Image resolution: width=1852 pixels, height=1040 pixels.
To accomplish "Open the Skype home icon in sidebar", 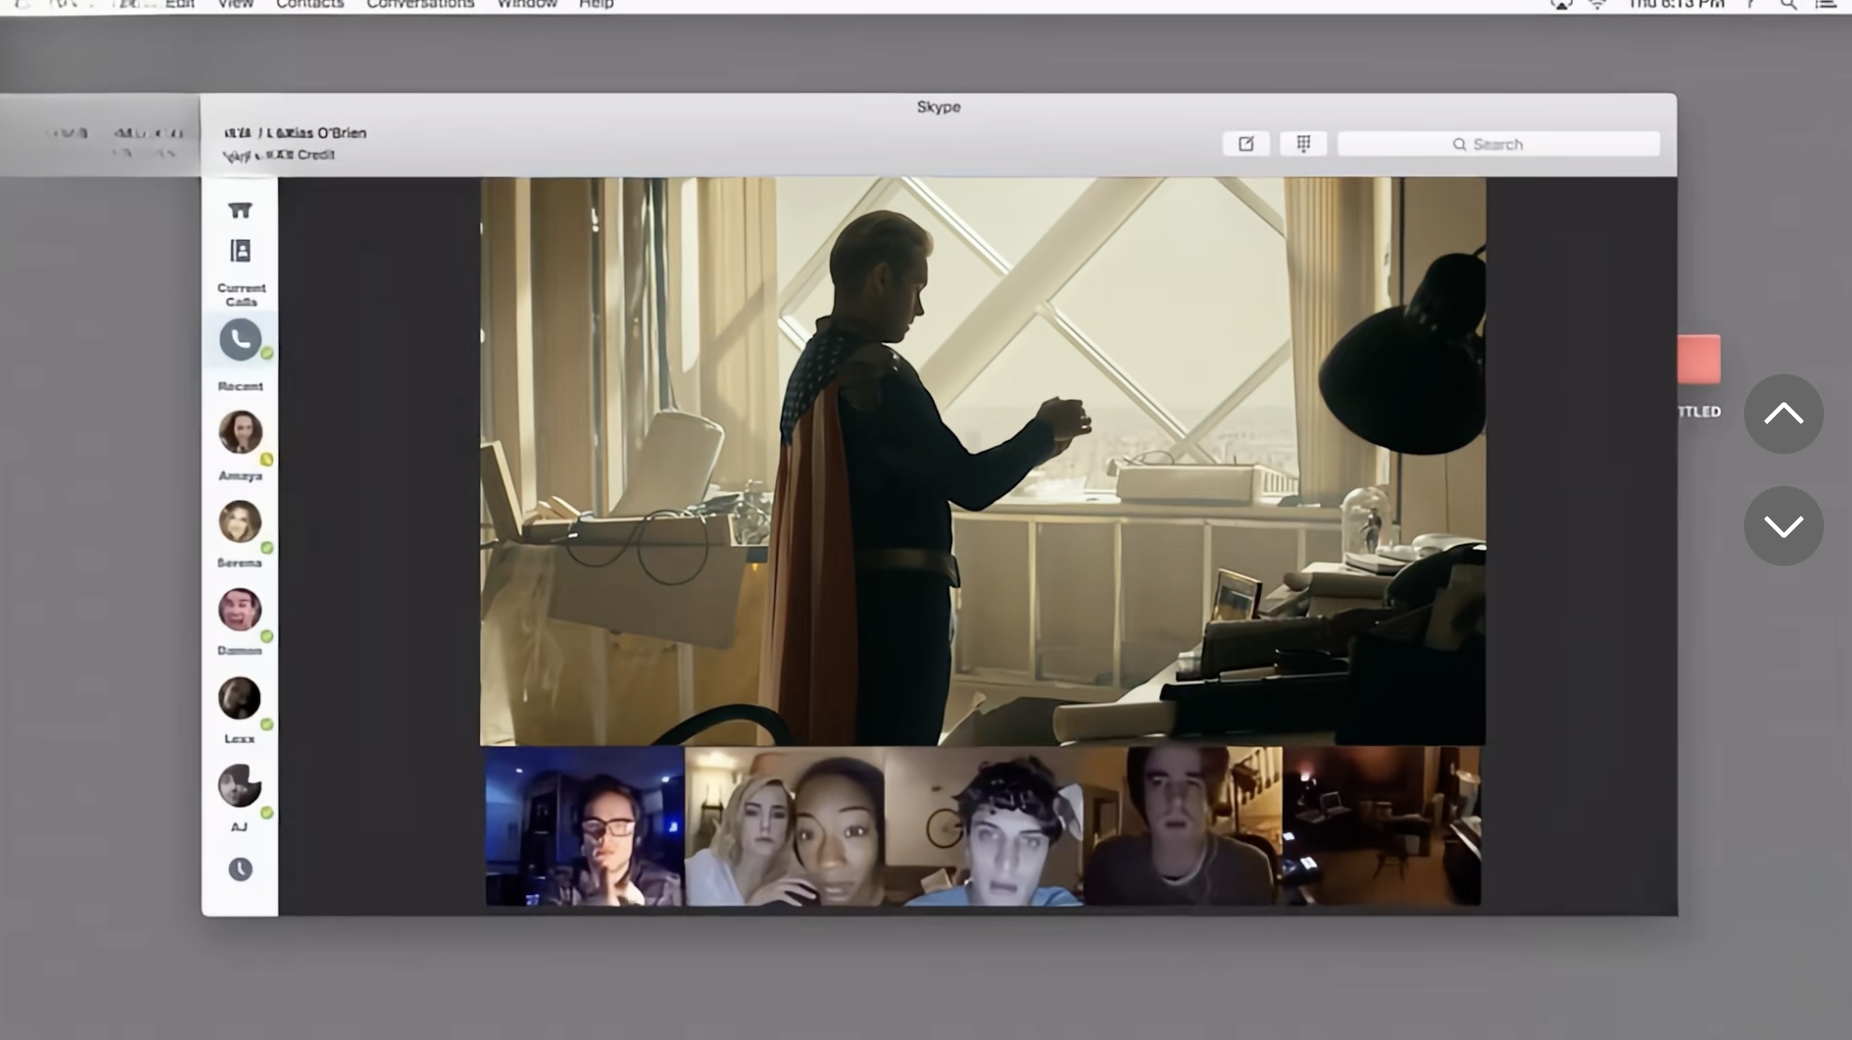I will (240, 210).
